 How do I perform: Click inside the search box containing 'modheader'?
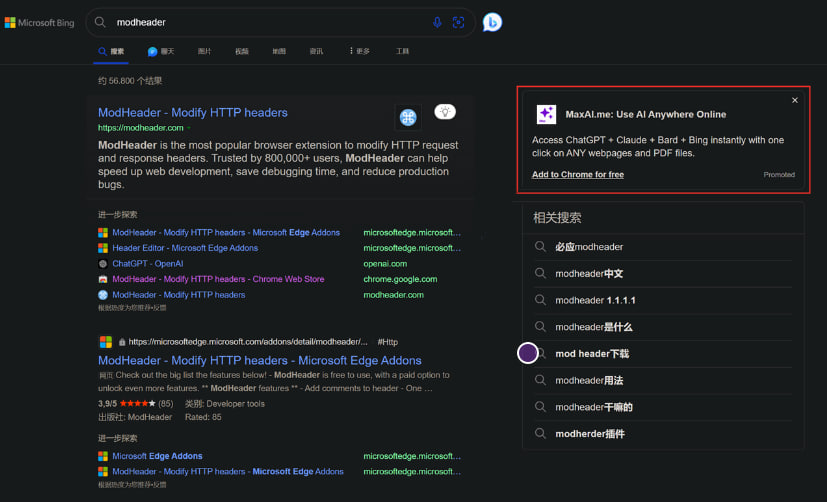(x=270, y=22)
